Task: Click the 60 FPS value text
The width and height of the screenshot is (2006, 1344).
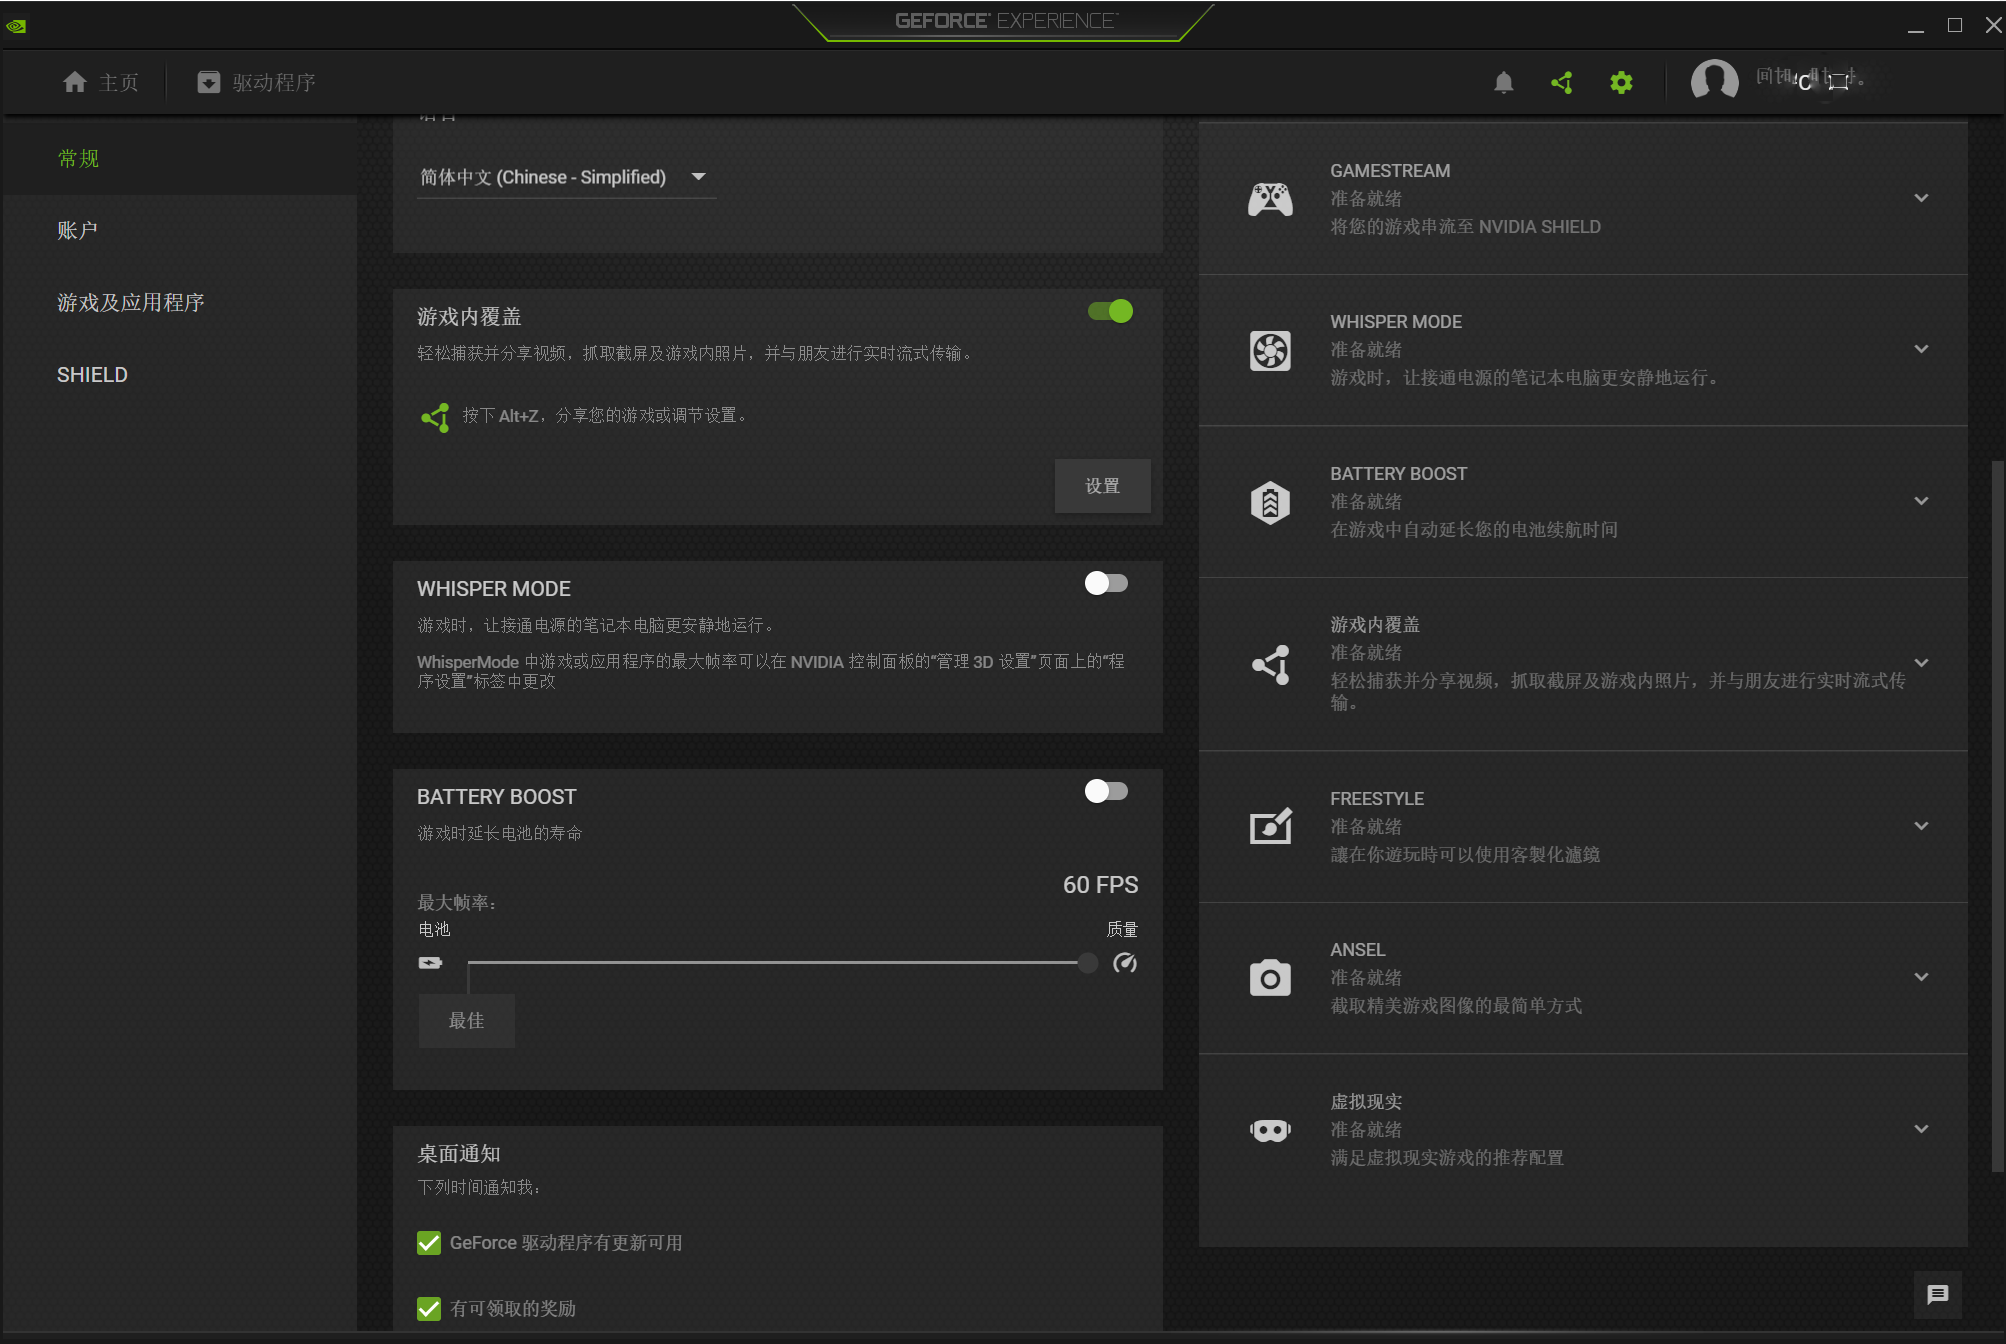Action: click(1100, 885)
